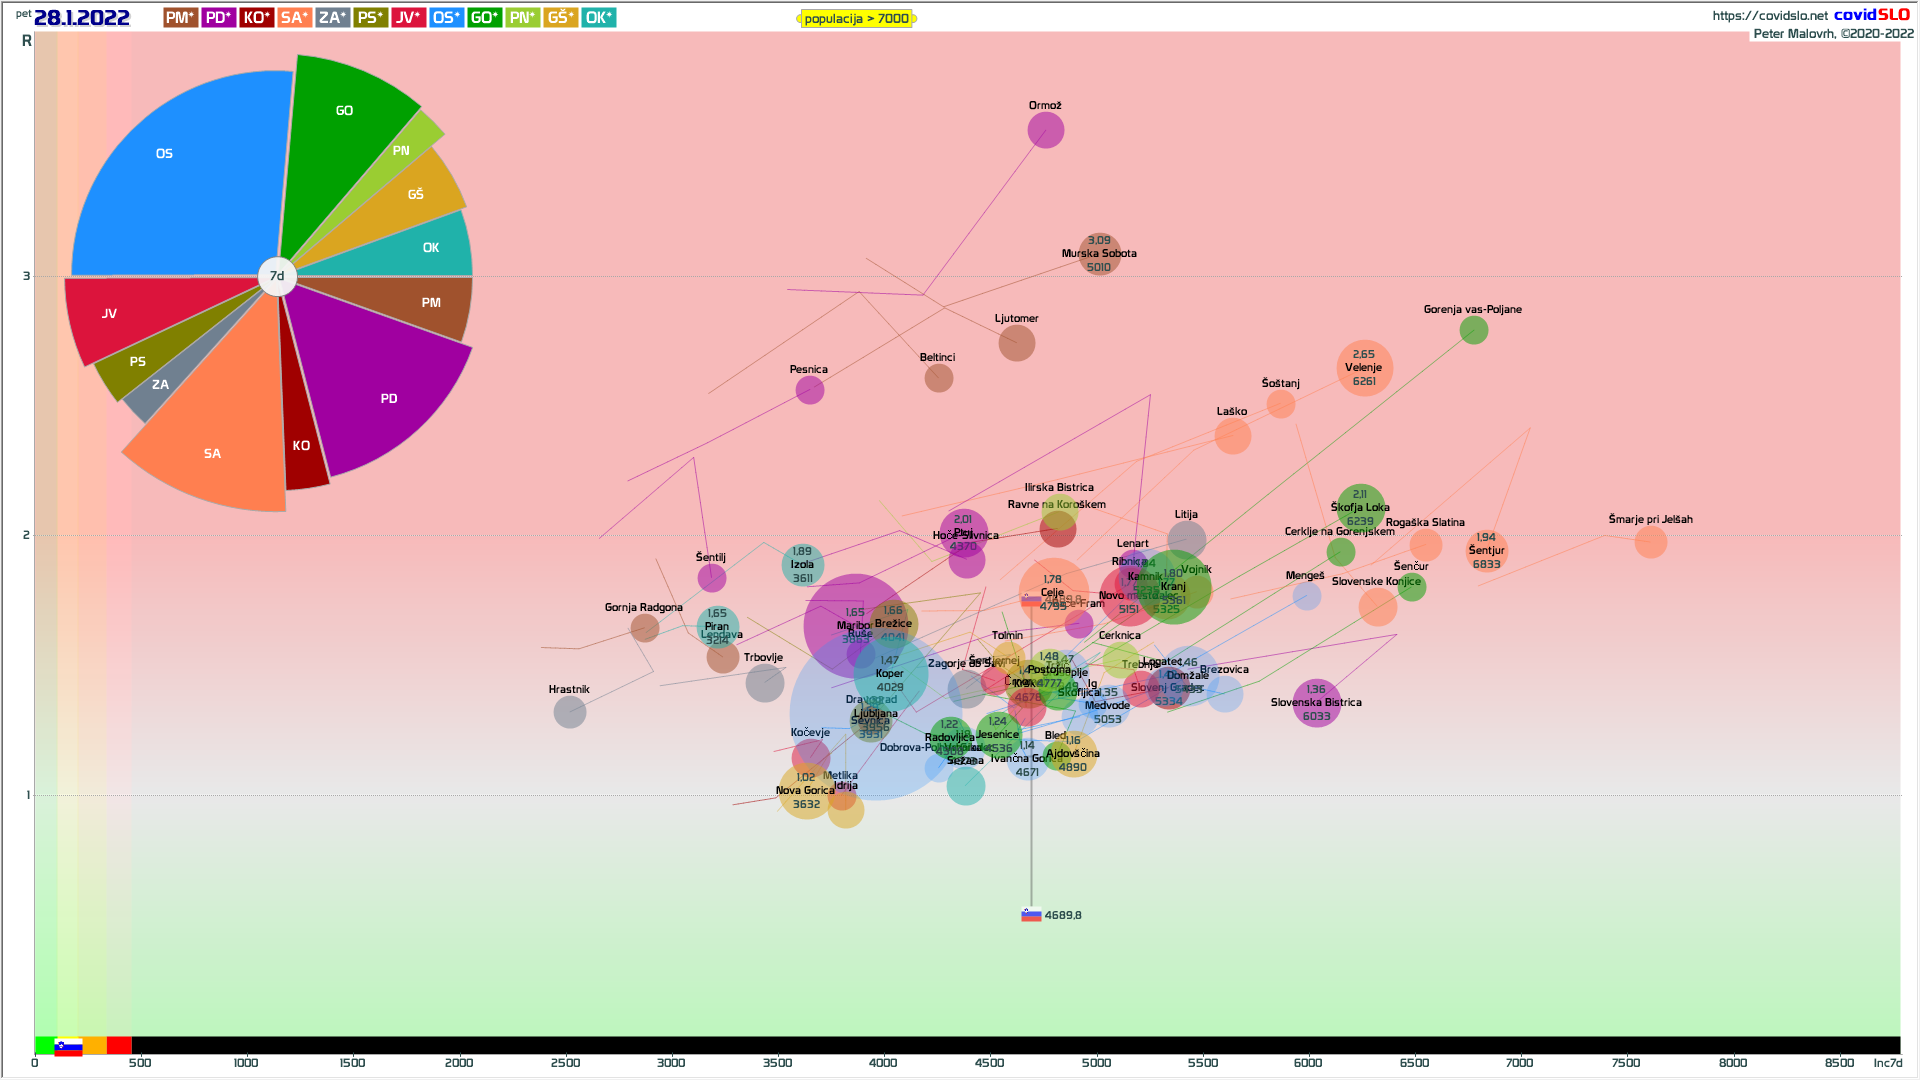Click the ZA* gray region tag
This screenshot has width=1920, height=1080.
[332, 18]
